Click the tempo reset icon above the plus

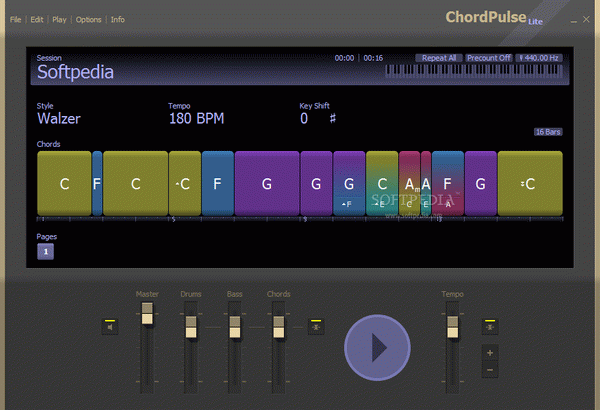490,327
